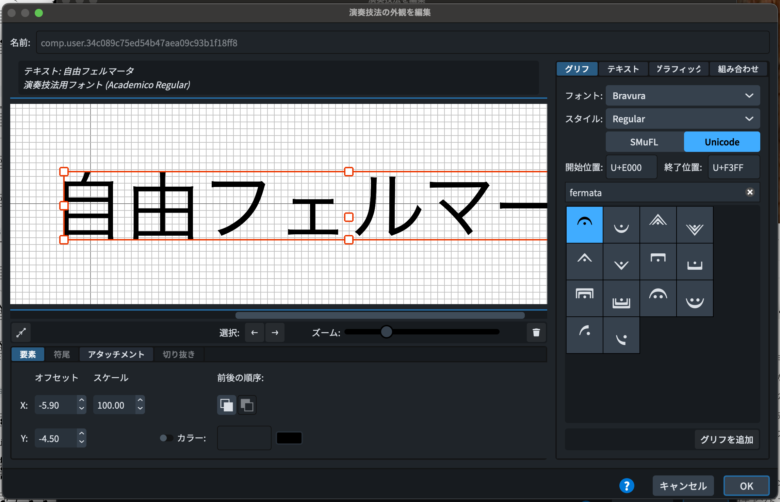This screenshot has width=780, height=502.
Task: Switch glyph range to Unicode
Action: (722, 142)
